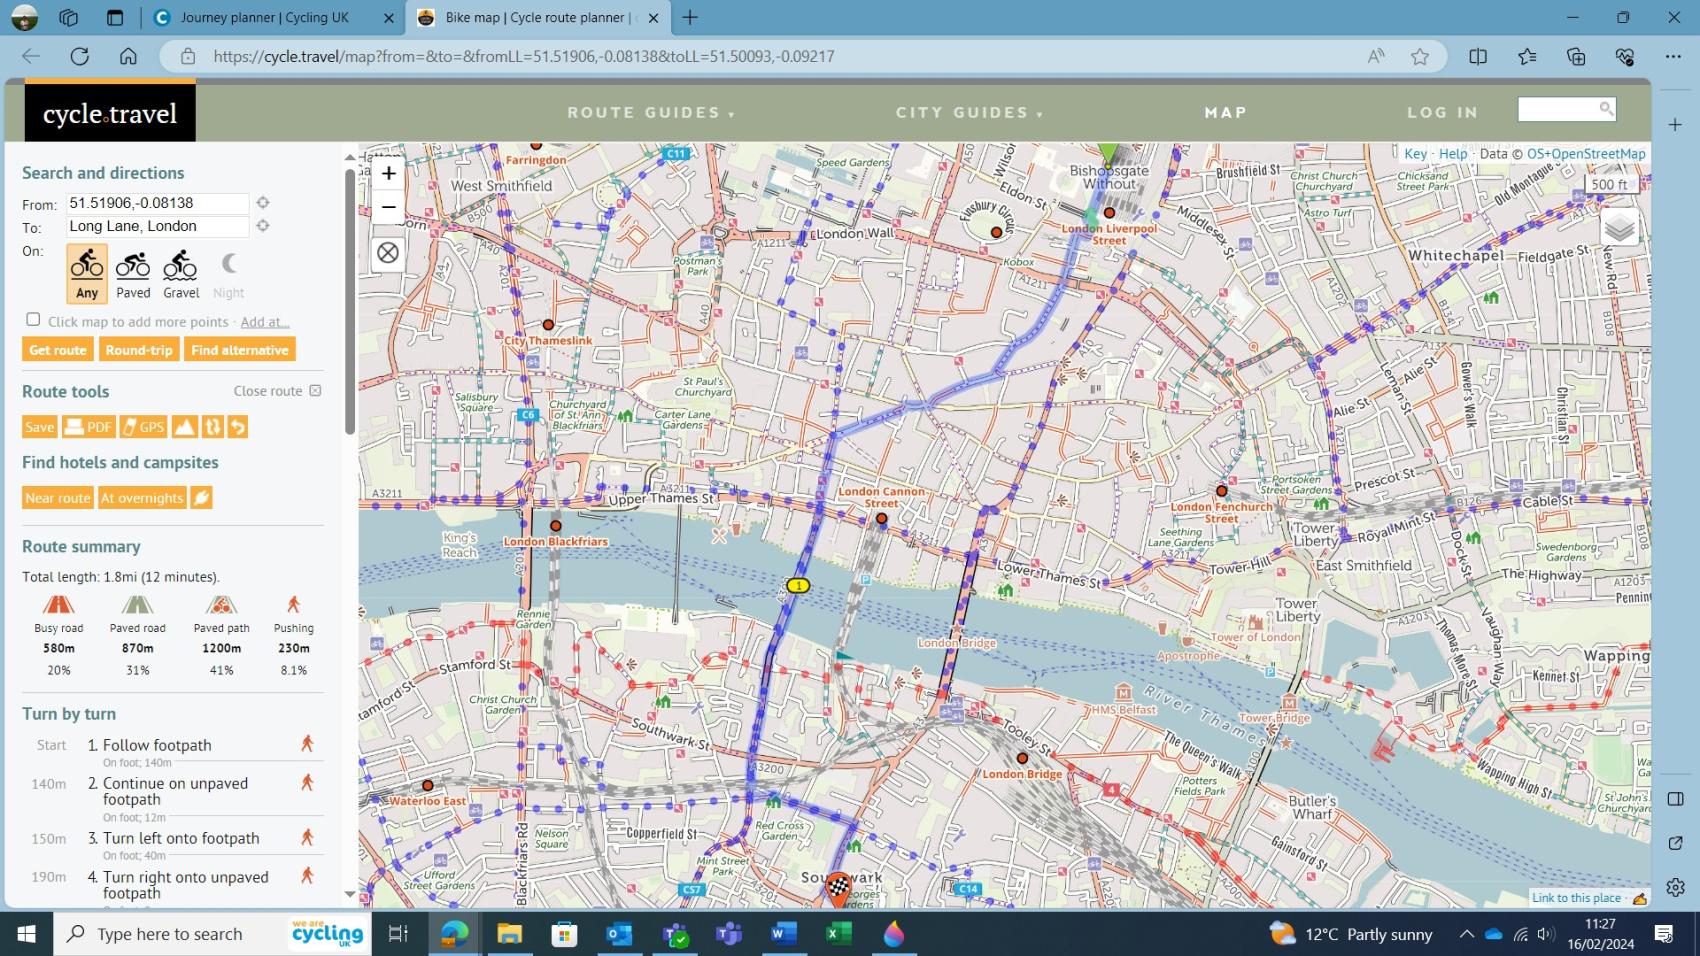Select the Paved surface option
Image resolution: width=1700 pixels, height=956 pixels.
pos(133,271)
